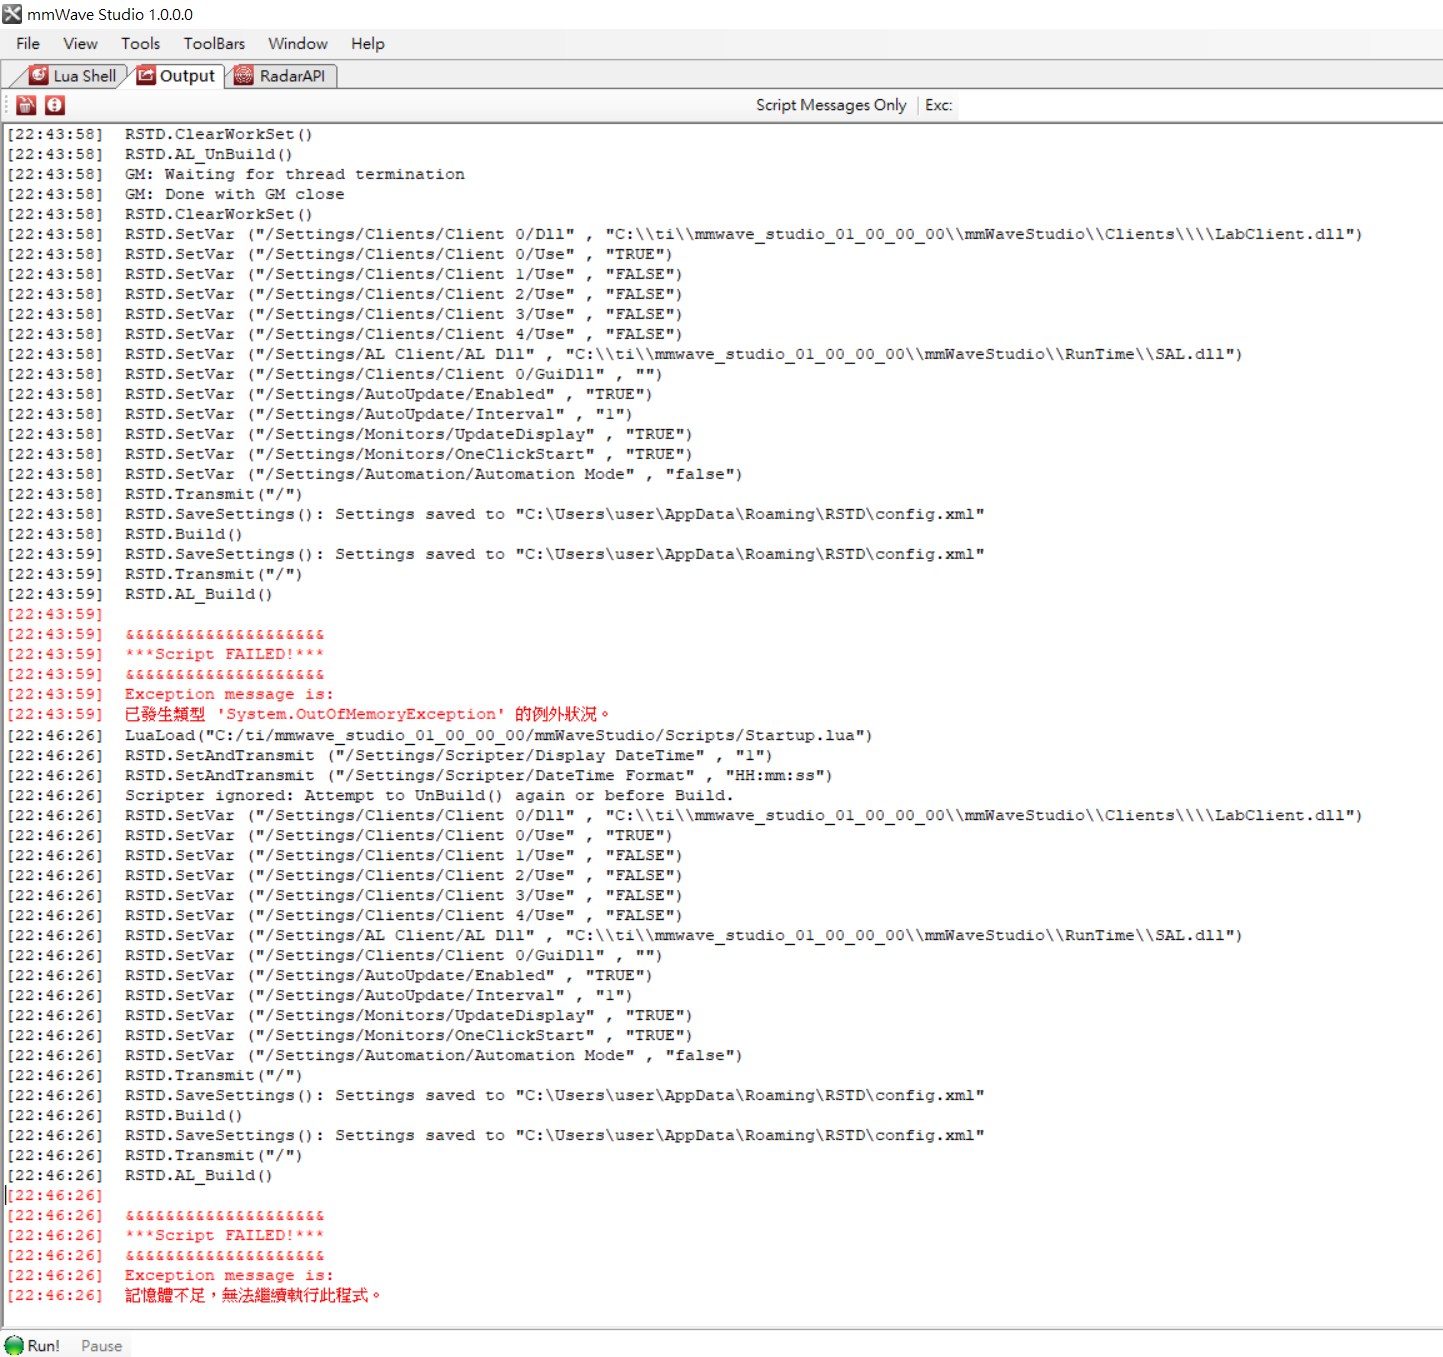Toggle Script Messages Only filter
The image size is (1443, 1357).
[831, 105]
